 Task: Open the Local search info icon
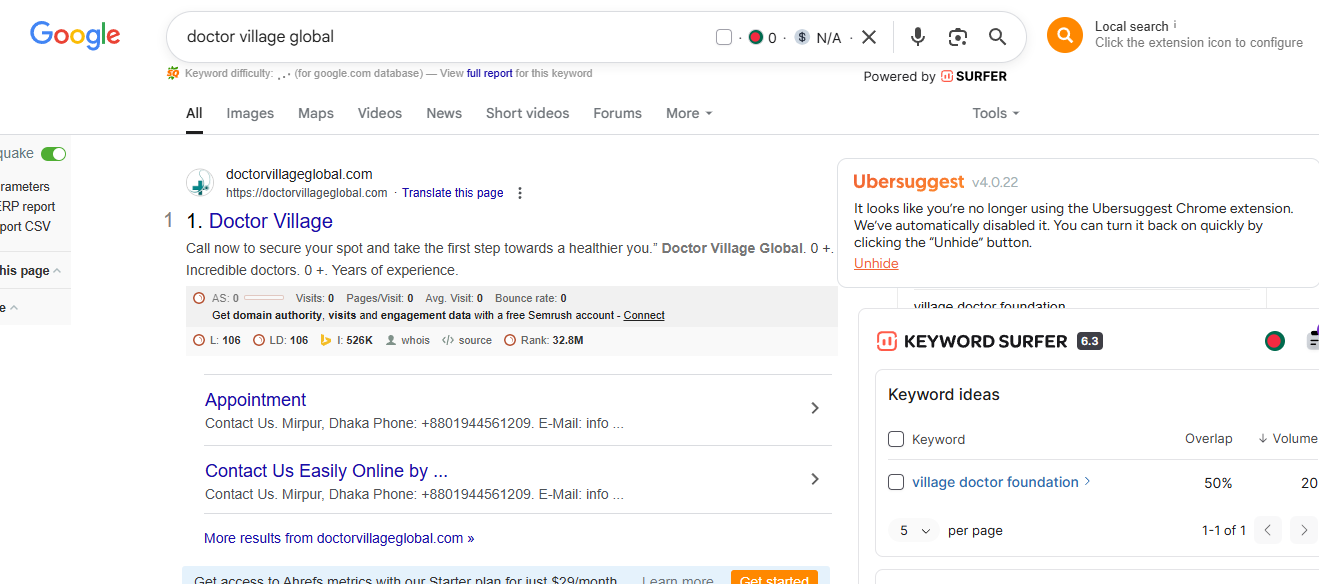[1175, 25]
